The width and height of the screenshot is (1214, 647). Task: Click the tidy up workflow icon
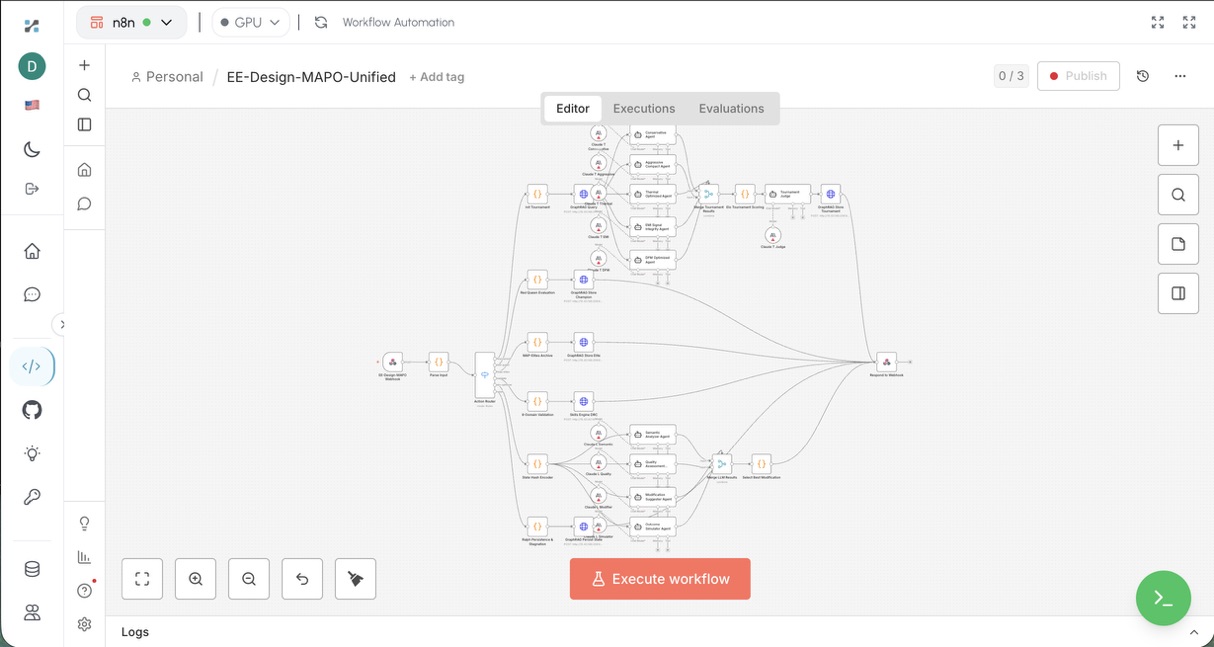pyautogui.click(x=355, y=578)
